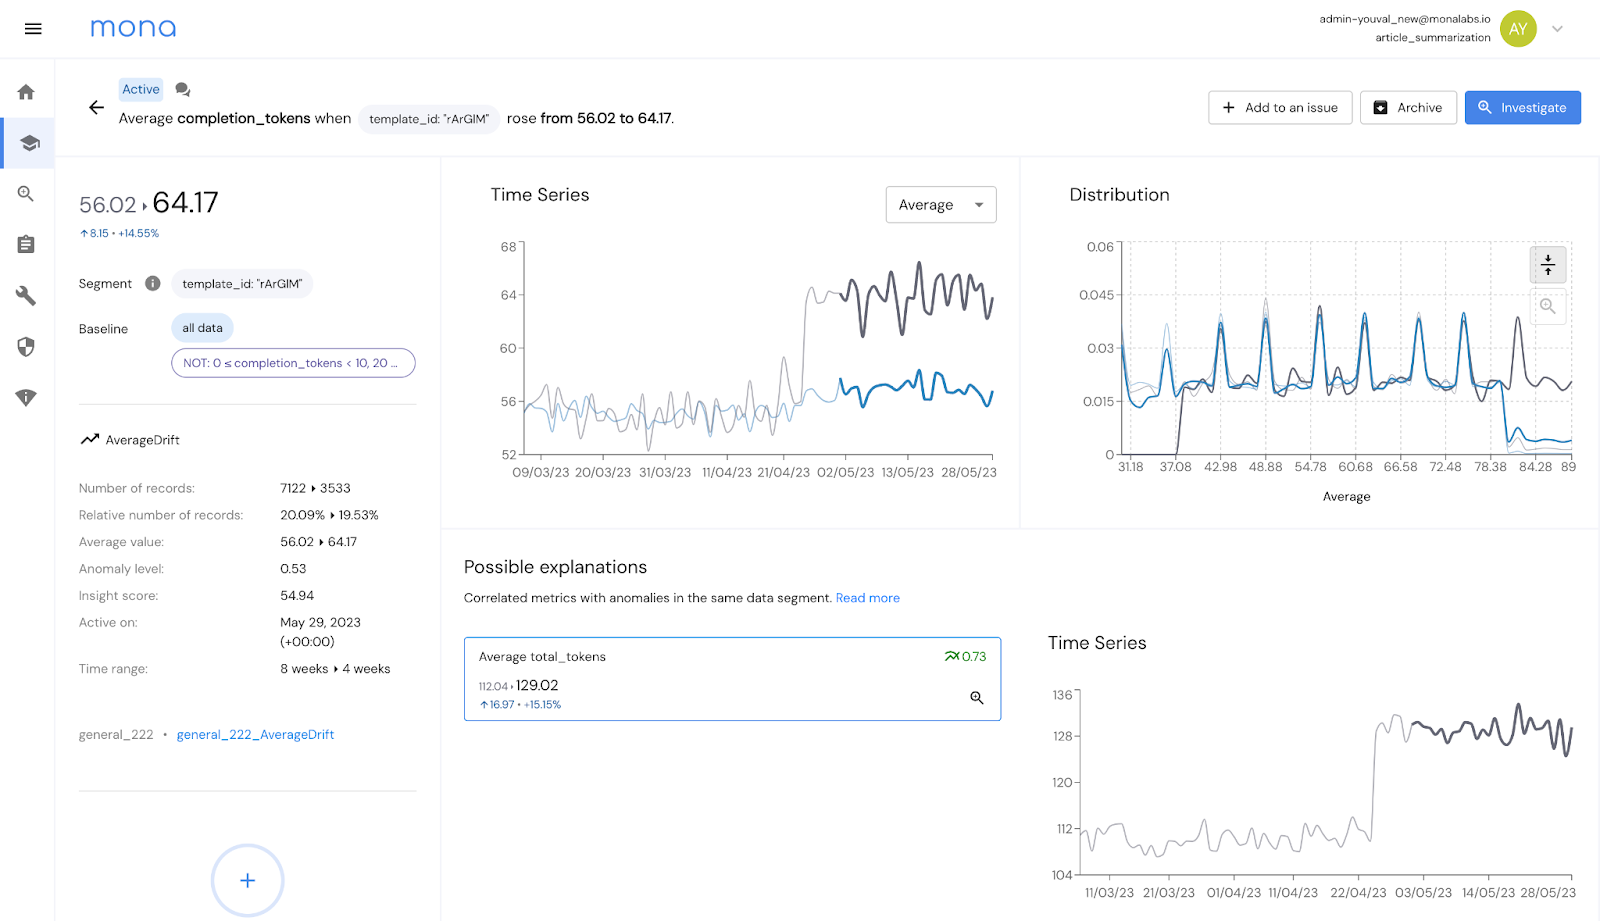This screenshot has width=1600, height=921.
Task: Click the back arrow
Action: pyautogui.click(x=96, y=108)
